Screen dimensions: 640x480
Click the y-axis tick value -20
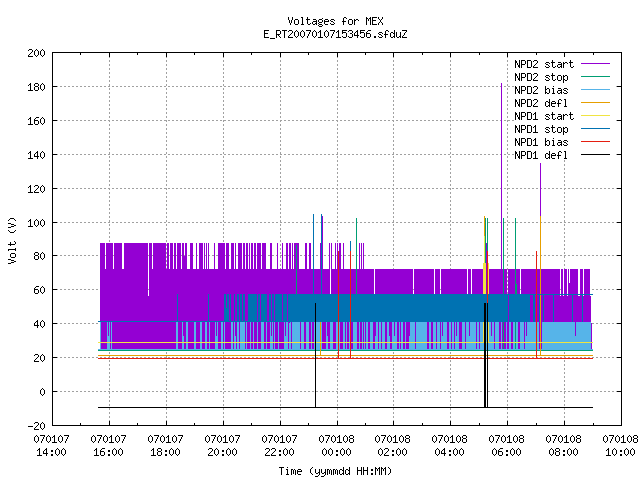(x=36, y=426)
